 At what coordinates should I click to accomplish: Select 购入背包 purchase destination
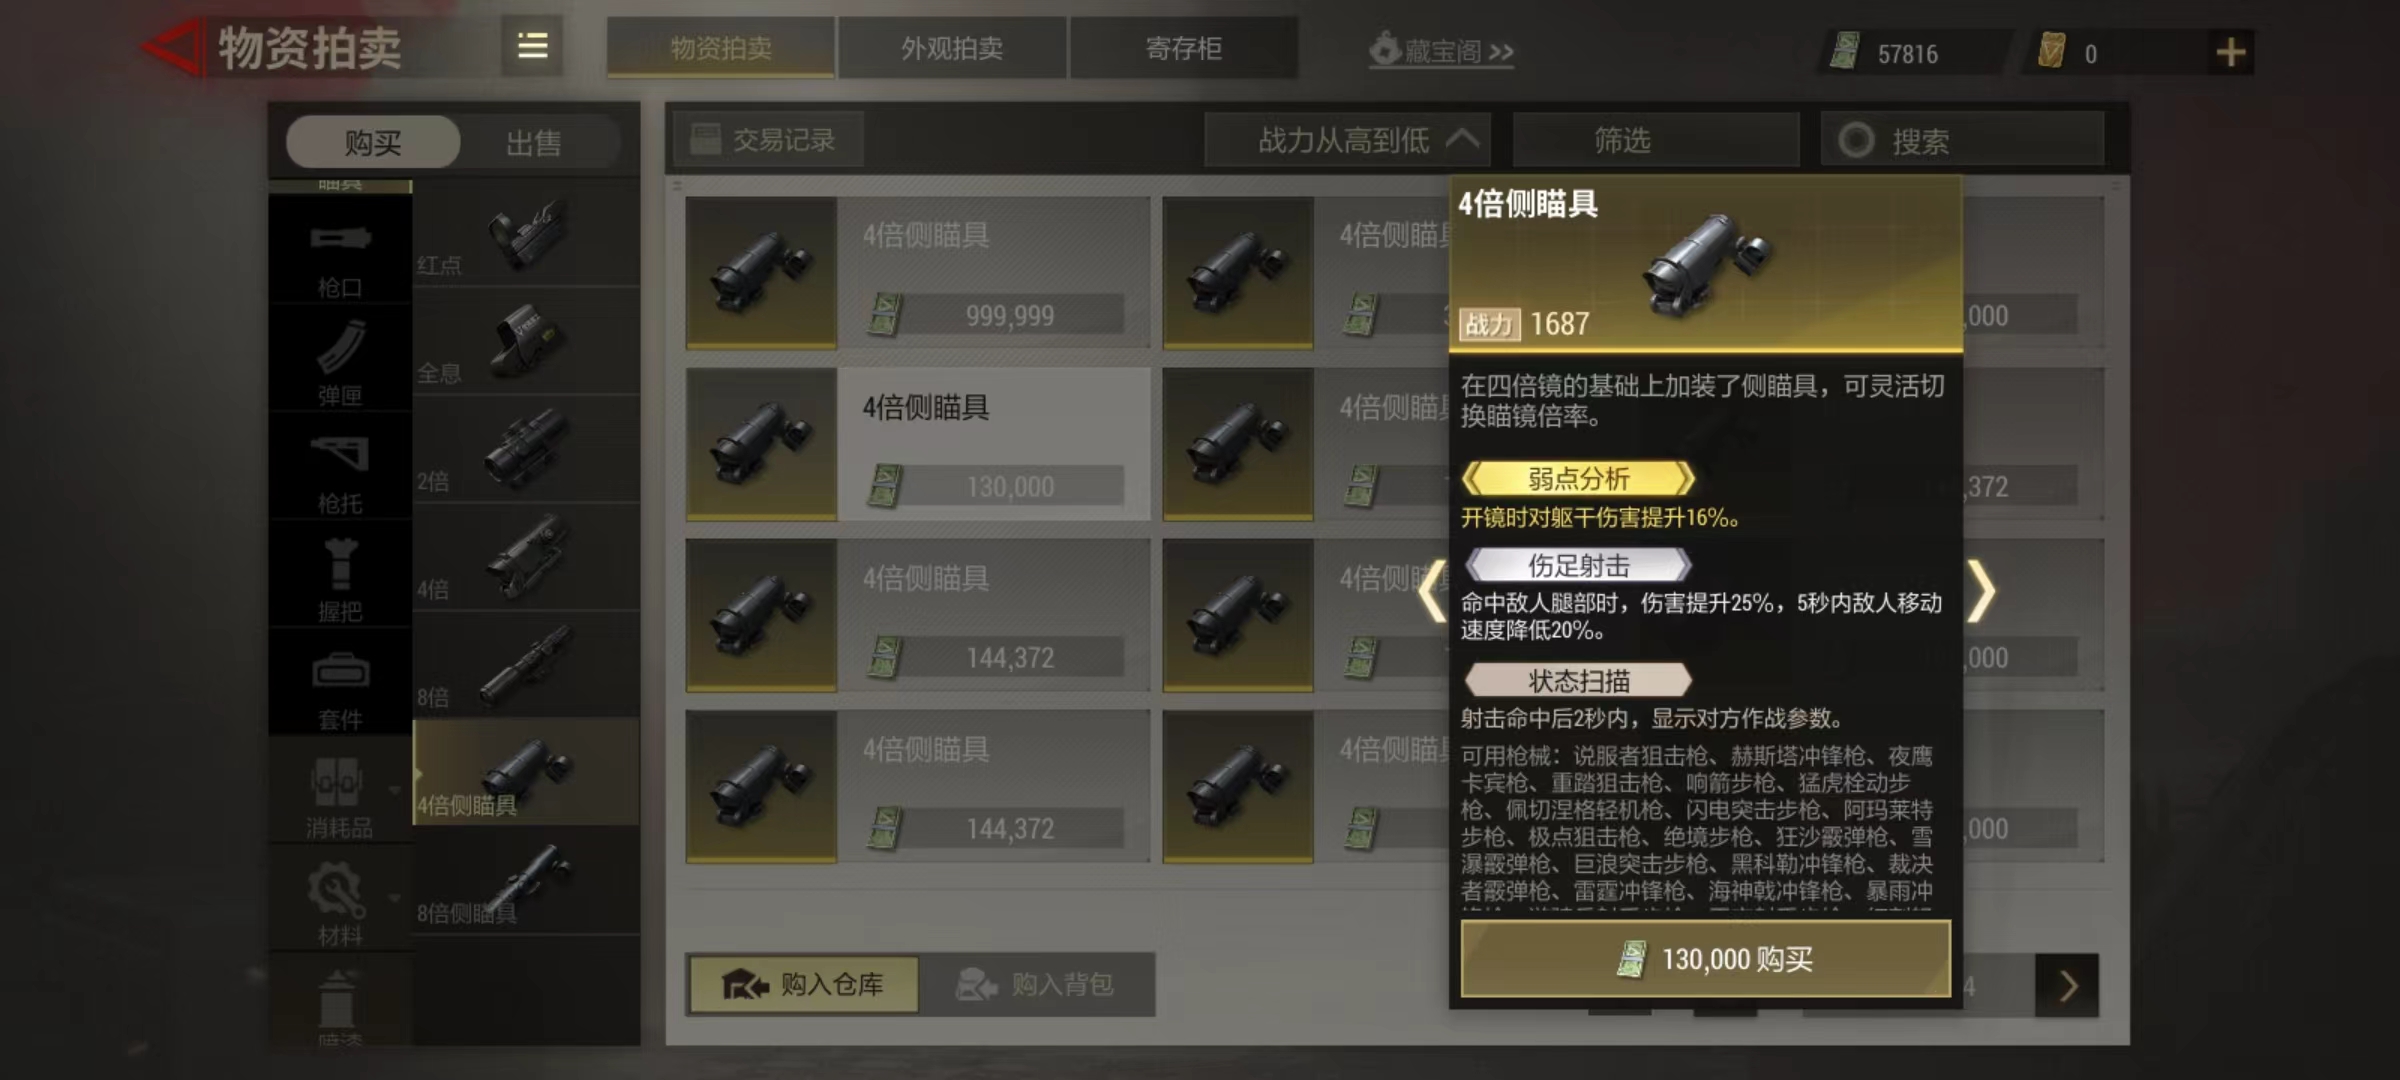click(x=1036, y=985)
